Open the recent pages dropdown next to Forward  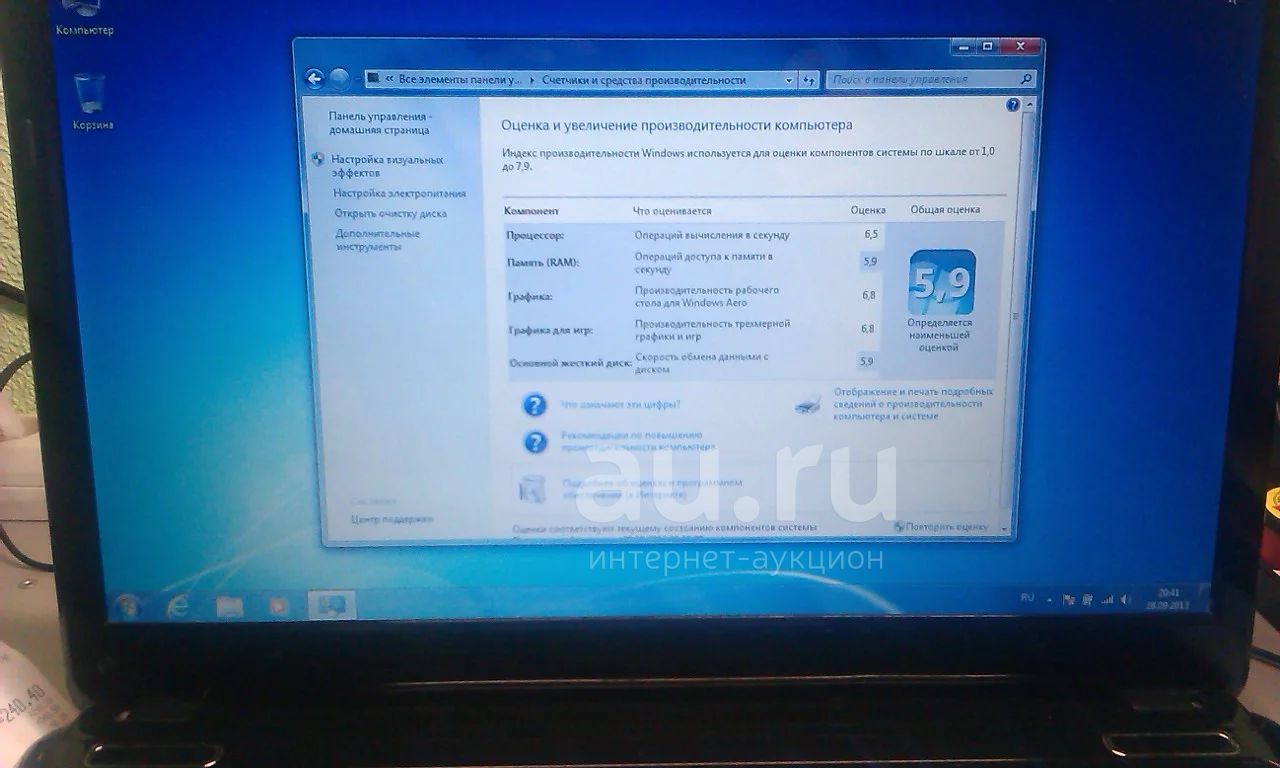coord(356,79)
